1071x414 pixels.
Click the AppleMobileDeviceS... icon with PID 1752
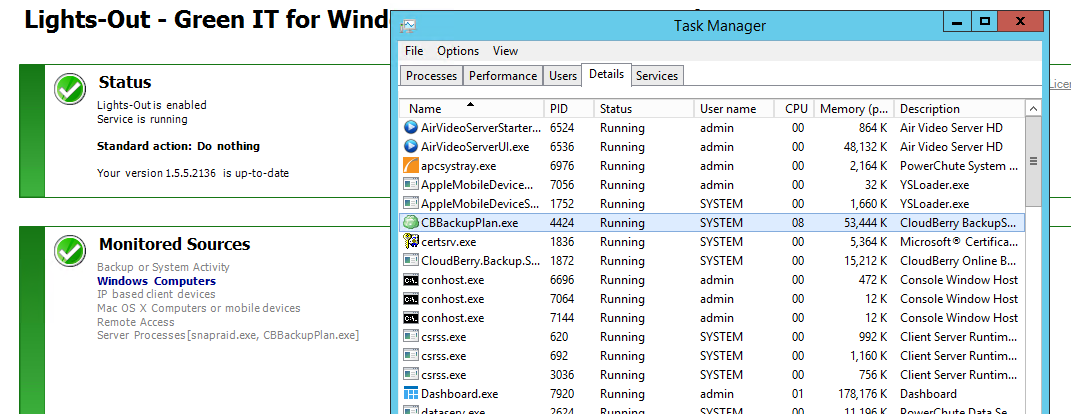click(x=411, y=204)
